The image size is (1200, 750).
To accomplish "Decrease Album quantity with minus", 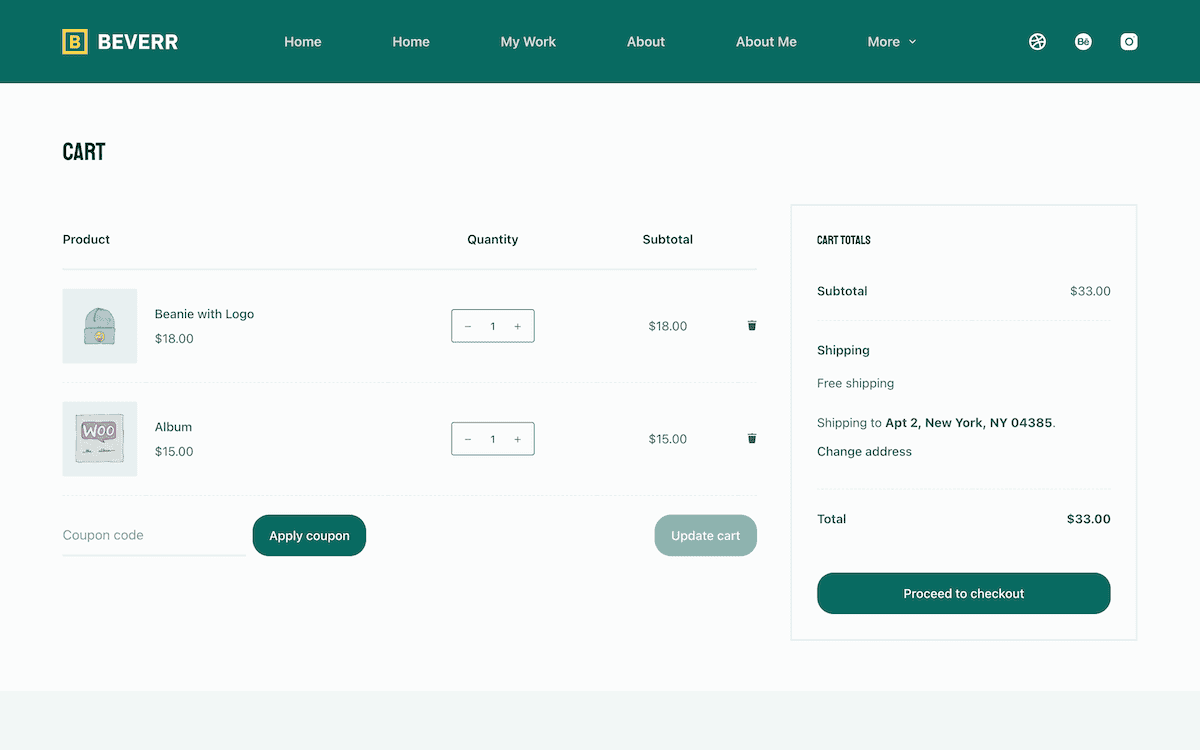I will click(x=468, y=439).
